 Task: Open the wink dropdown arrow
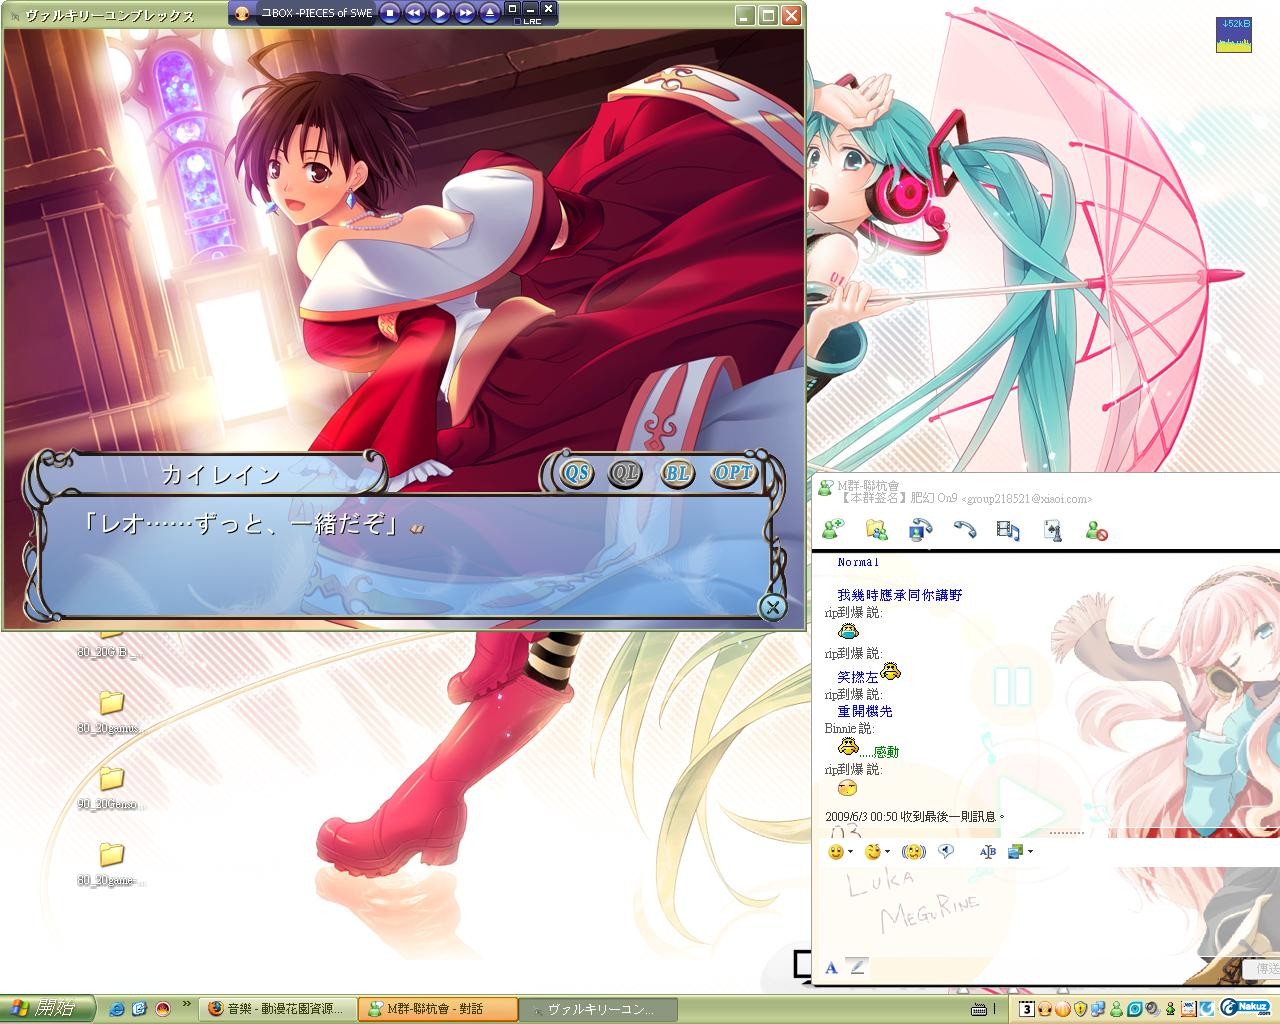[x=887, y=852]
